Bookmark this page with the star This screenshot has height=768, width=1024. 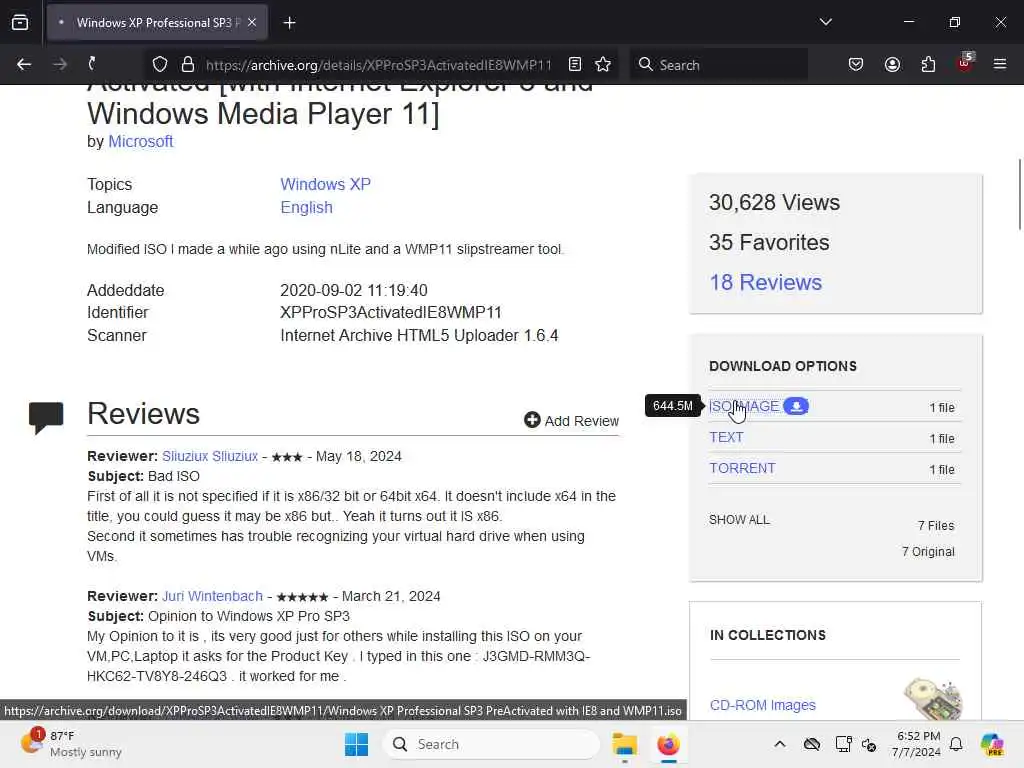tap(603, 64)
